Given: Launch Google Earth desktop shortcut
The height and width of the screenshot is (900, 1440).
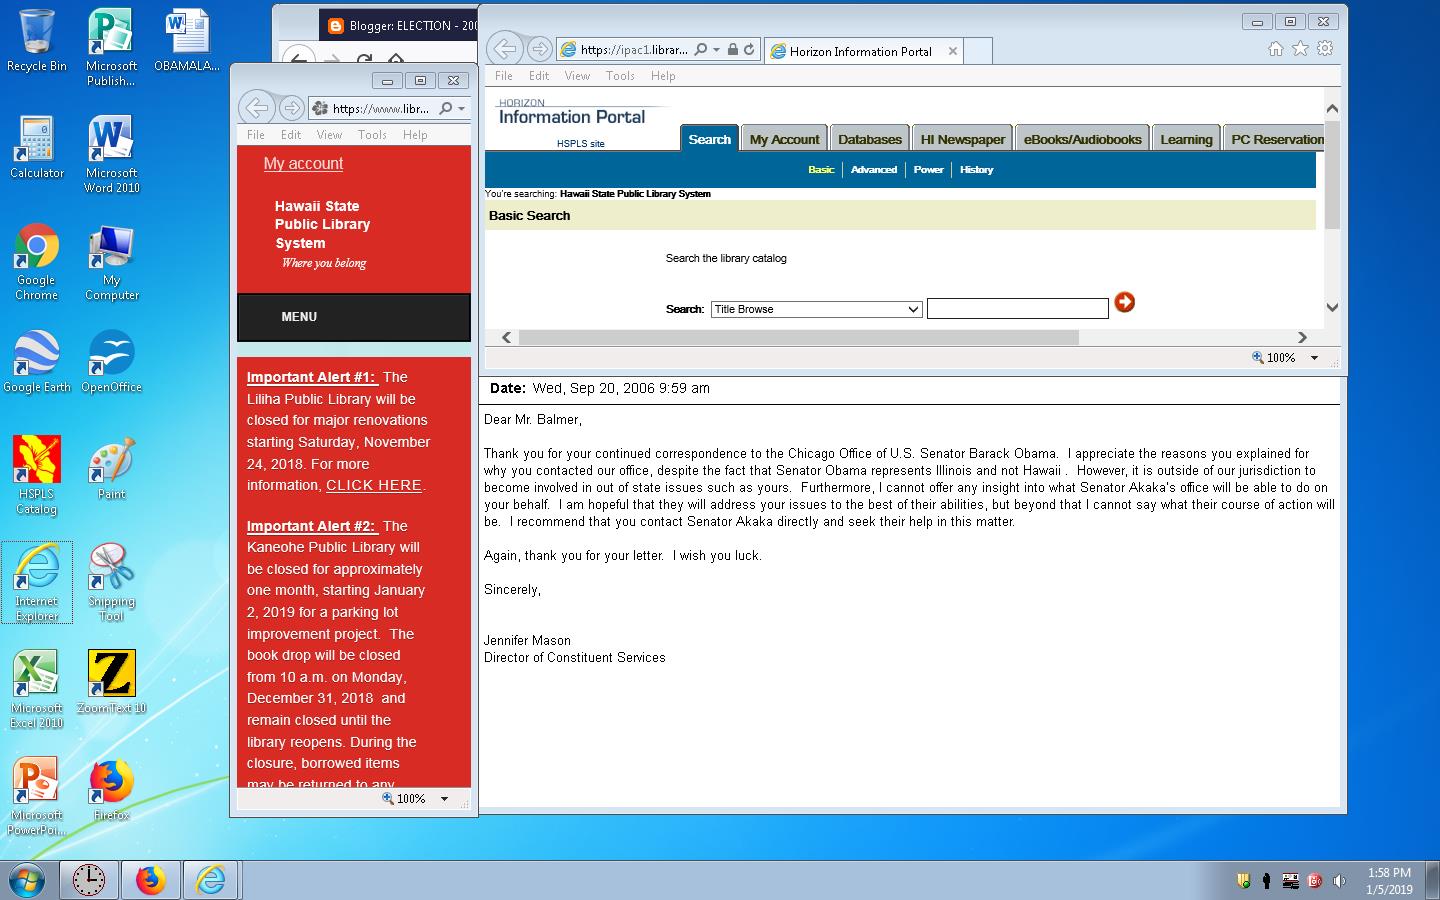Looking at the screenshot, I should click(x=36, y=361).
